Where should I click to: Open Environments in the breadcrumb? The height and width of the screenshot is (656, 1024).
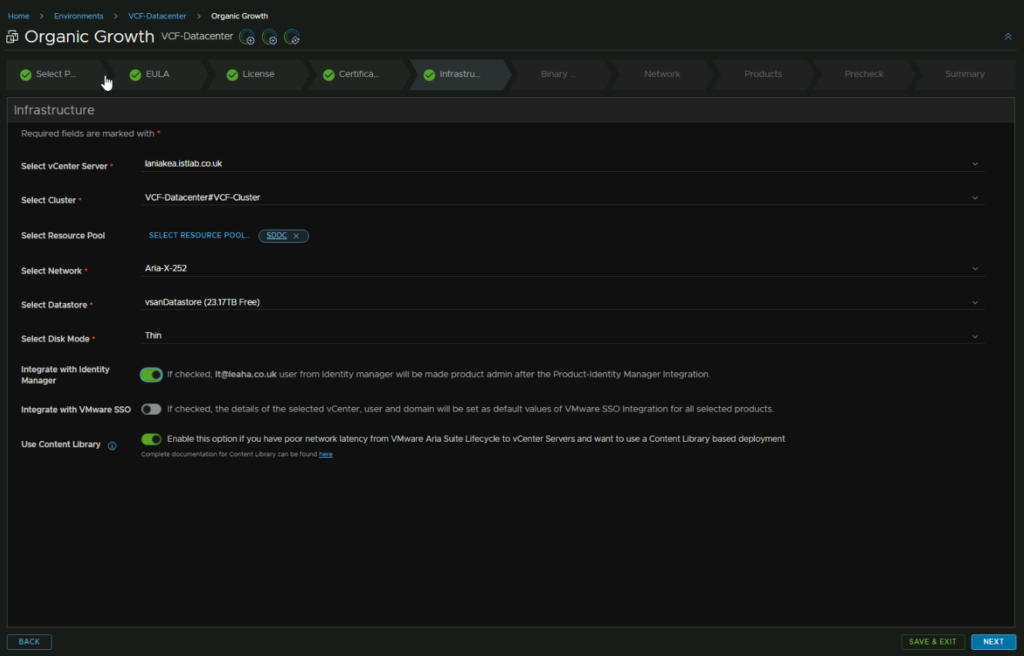[x=78, y=16]
